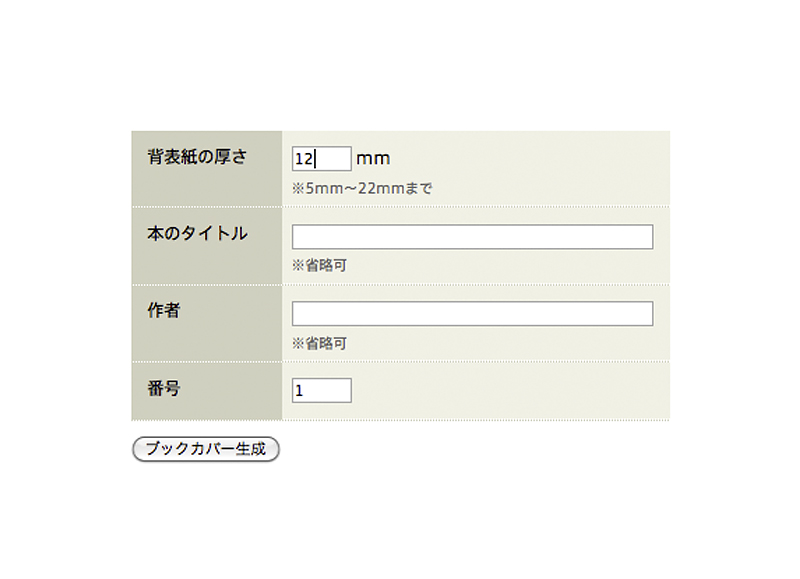This screenshot has width=800, height=579.
Task: Click empty area beside the 番号 input
Action: pyautogui.click(x=510, y=391)
